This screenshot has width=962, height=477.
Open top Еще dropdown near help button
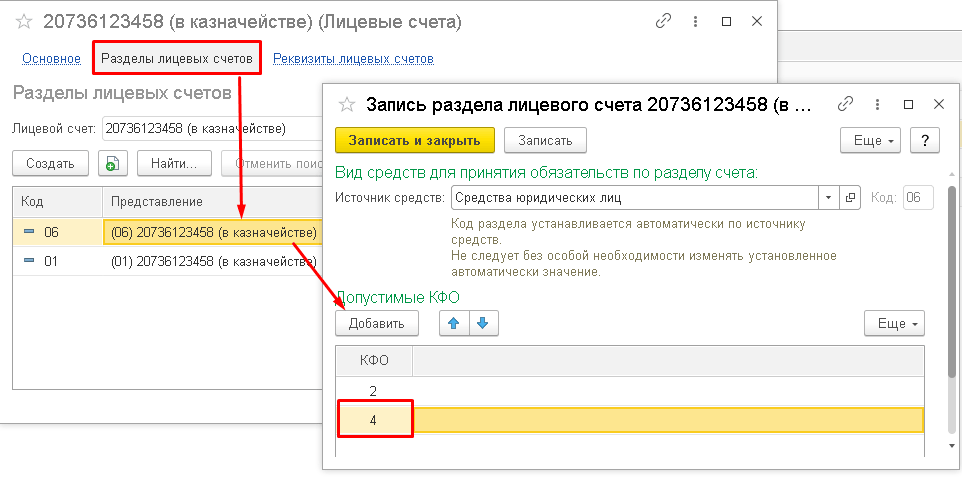point(871,140)
